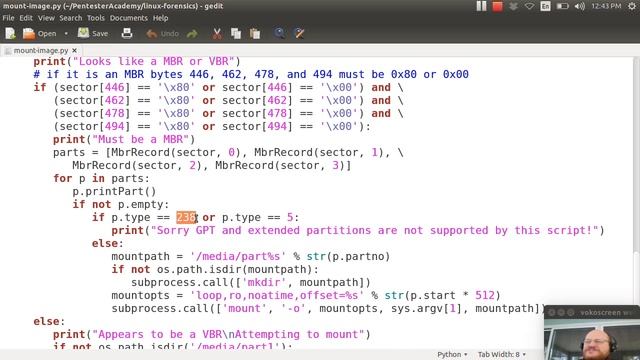This screenshot has height=360, width=640.
Task: Open the Tools menu
Action: click(96, 18)
